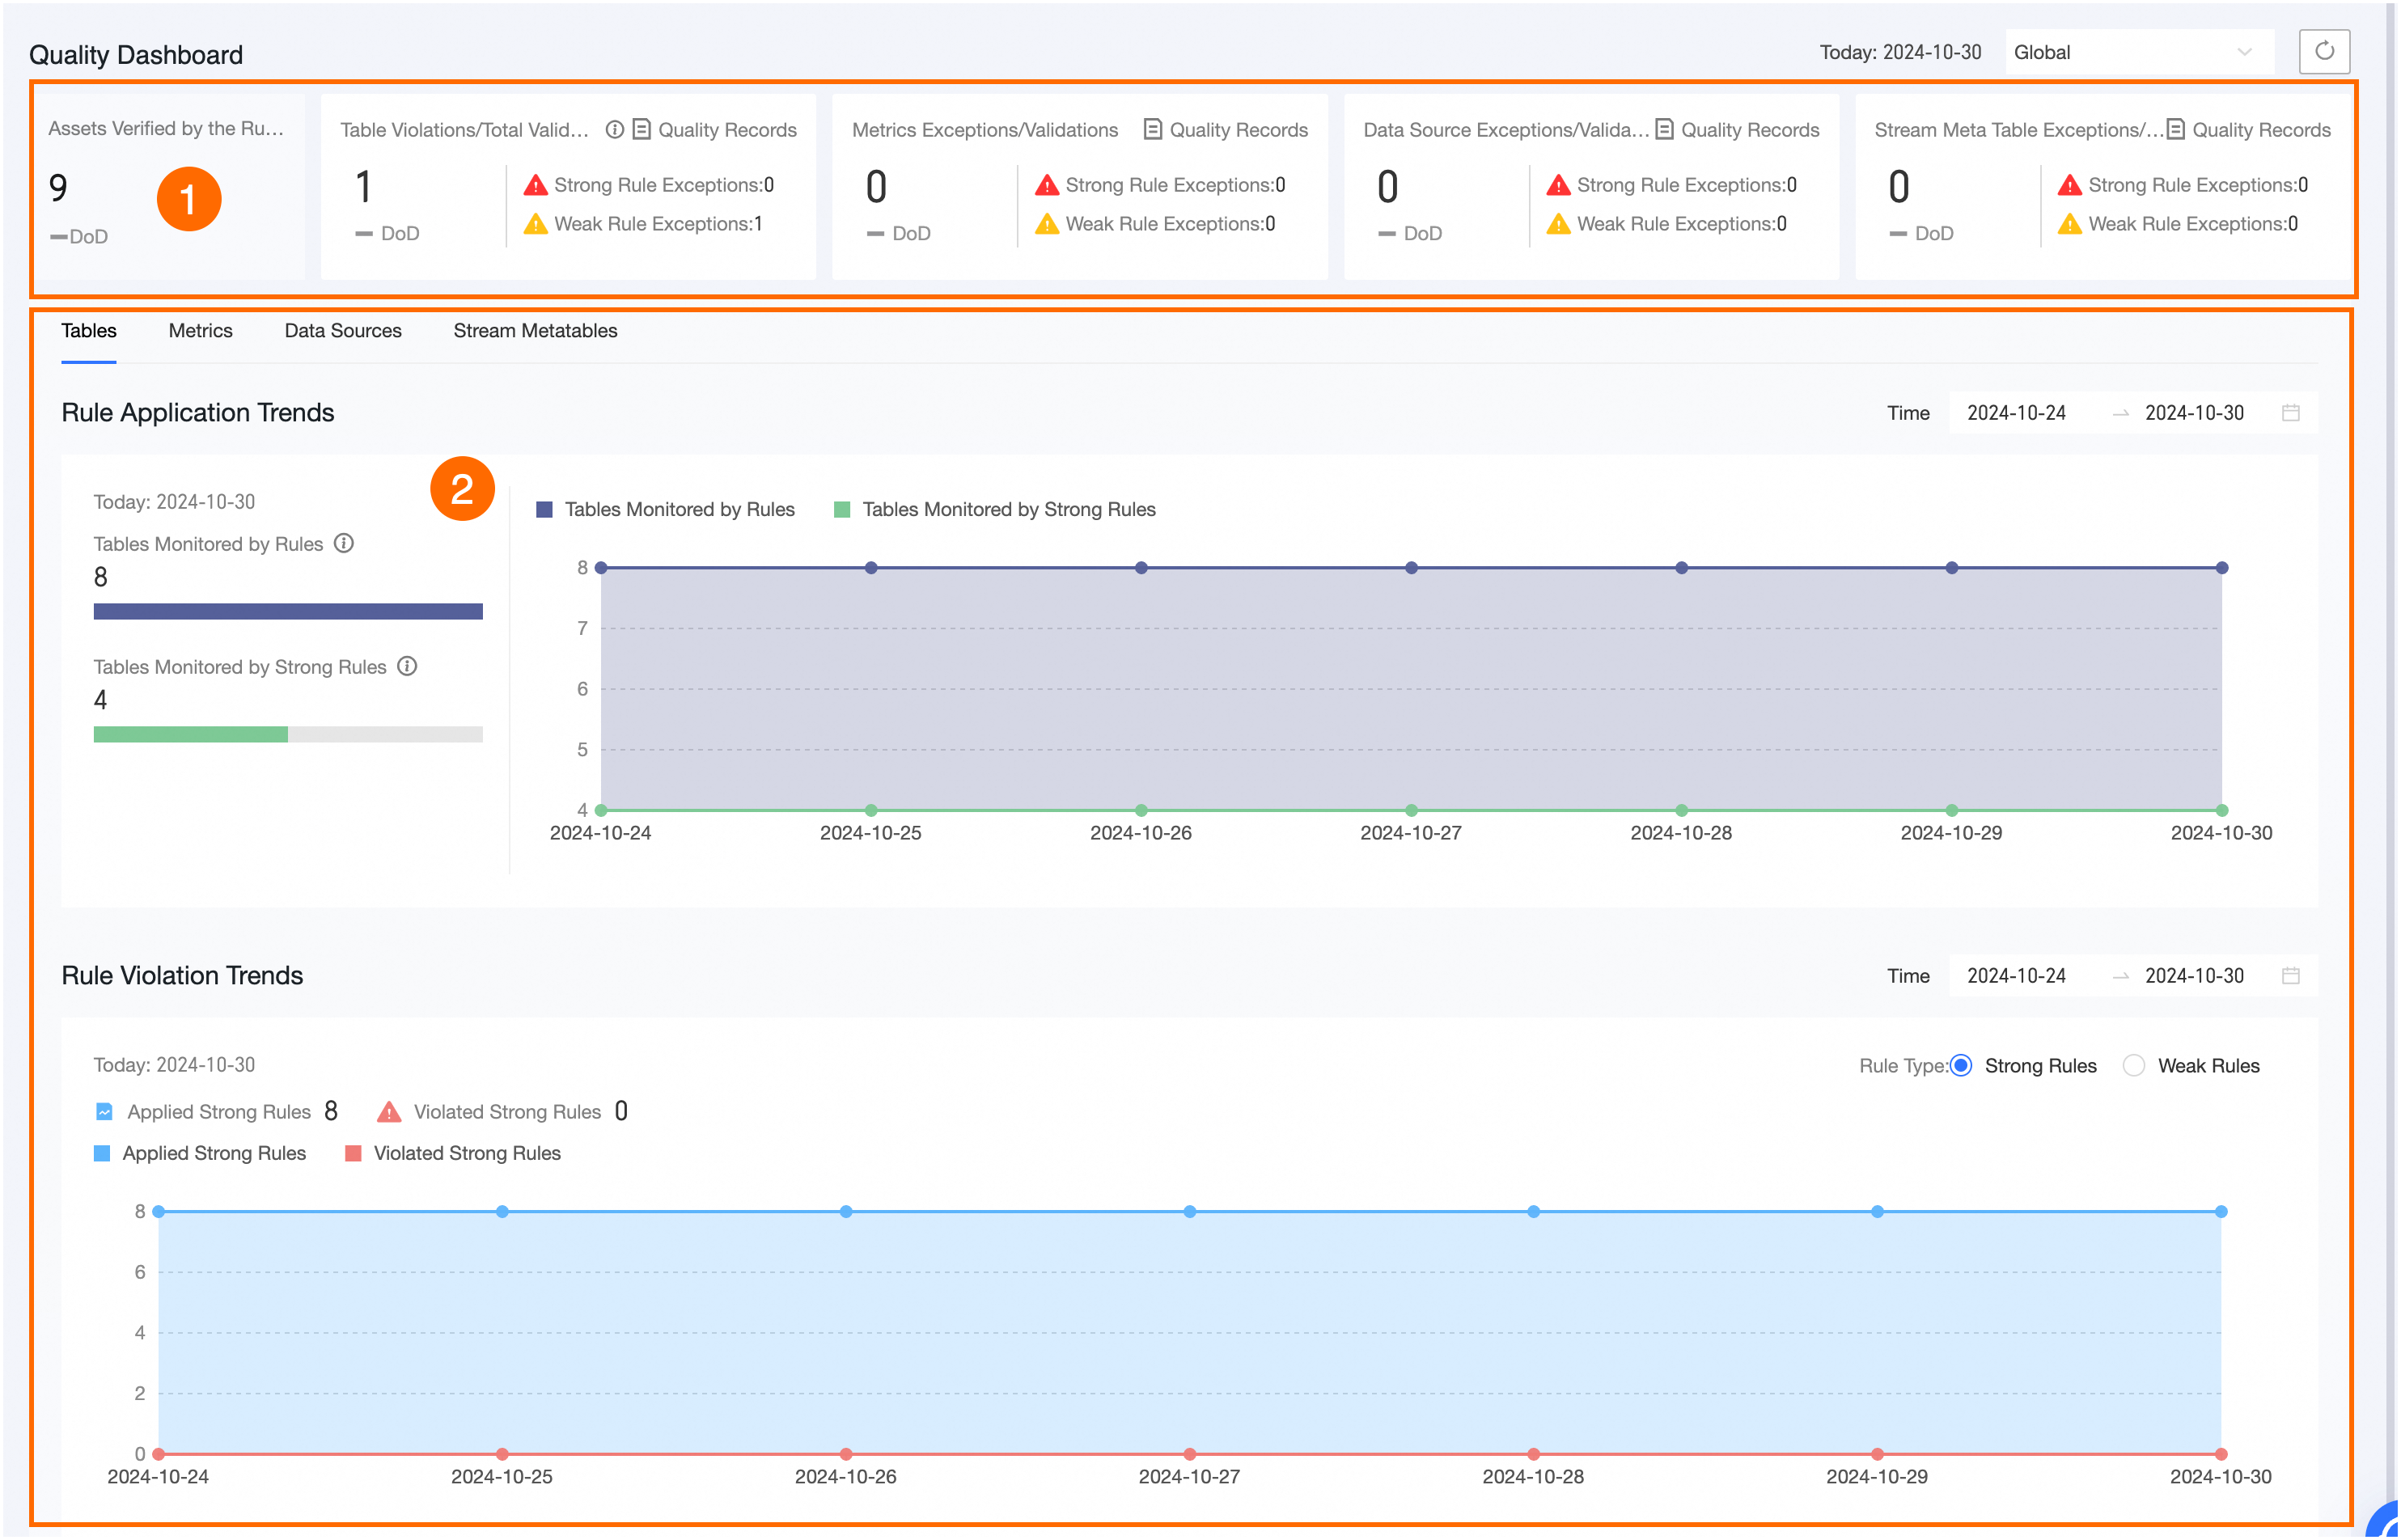The image size is (2401, 1540).
Task: Switch to the Stream Metatables tab
Action: (x=535, y=331)
